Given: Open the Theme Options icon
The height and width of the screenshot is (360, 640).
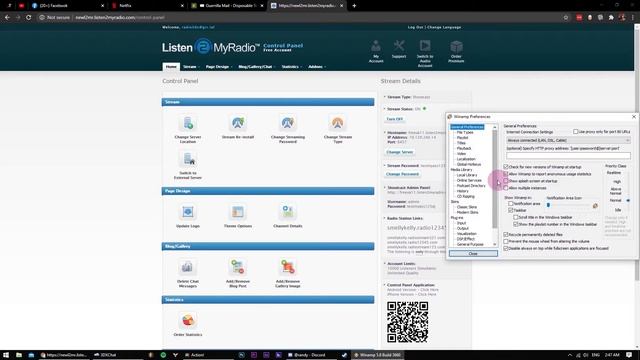Looking at the screenshot, I should click(x=238, y=212).
